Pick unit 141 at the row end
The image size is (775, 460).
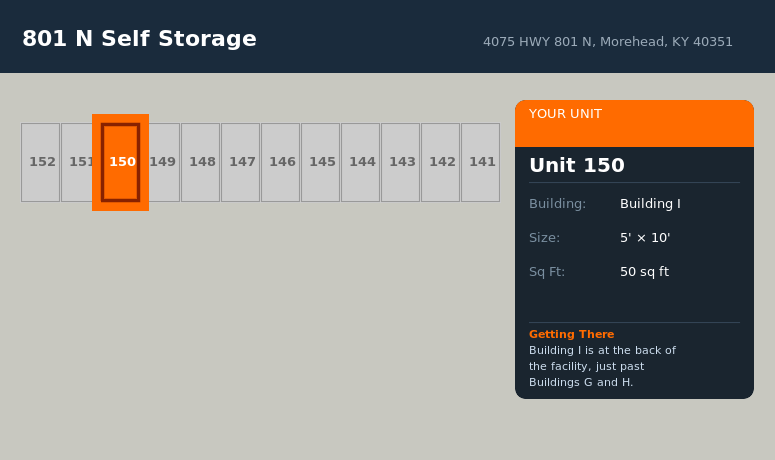(481, 162)
